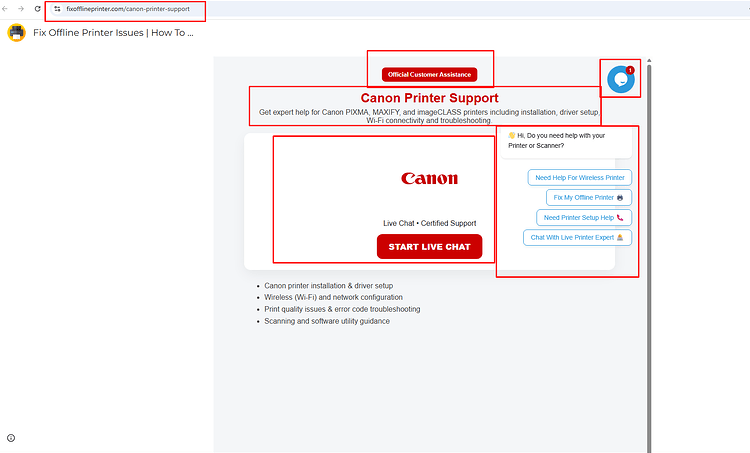Viewport: 750px width, 453px height.
Task: Reload the page with refresh icon
Action: click(x=37, y=9)
